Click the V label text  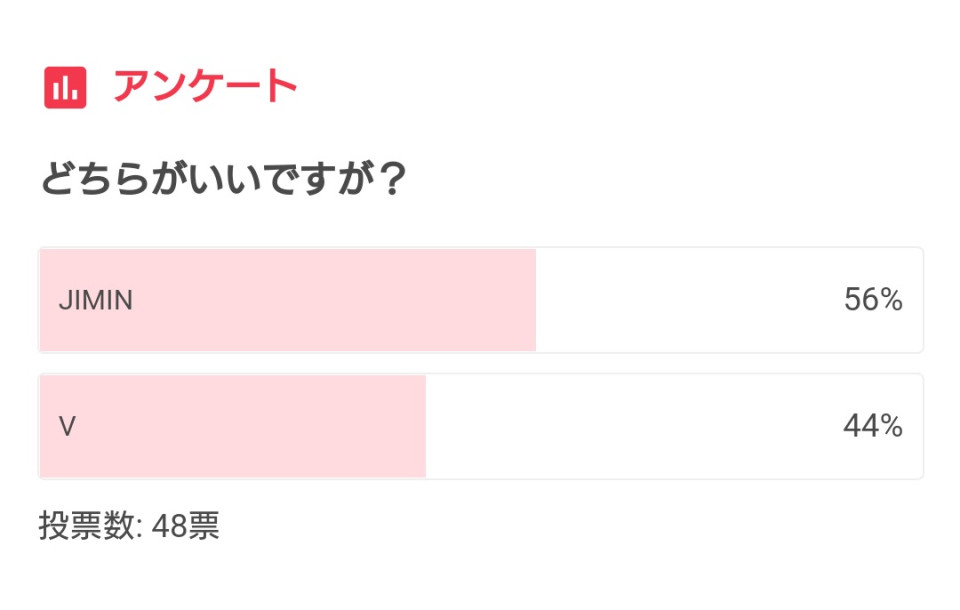pyautogui.click(x=67, y=426)
